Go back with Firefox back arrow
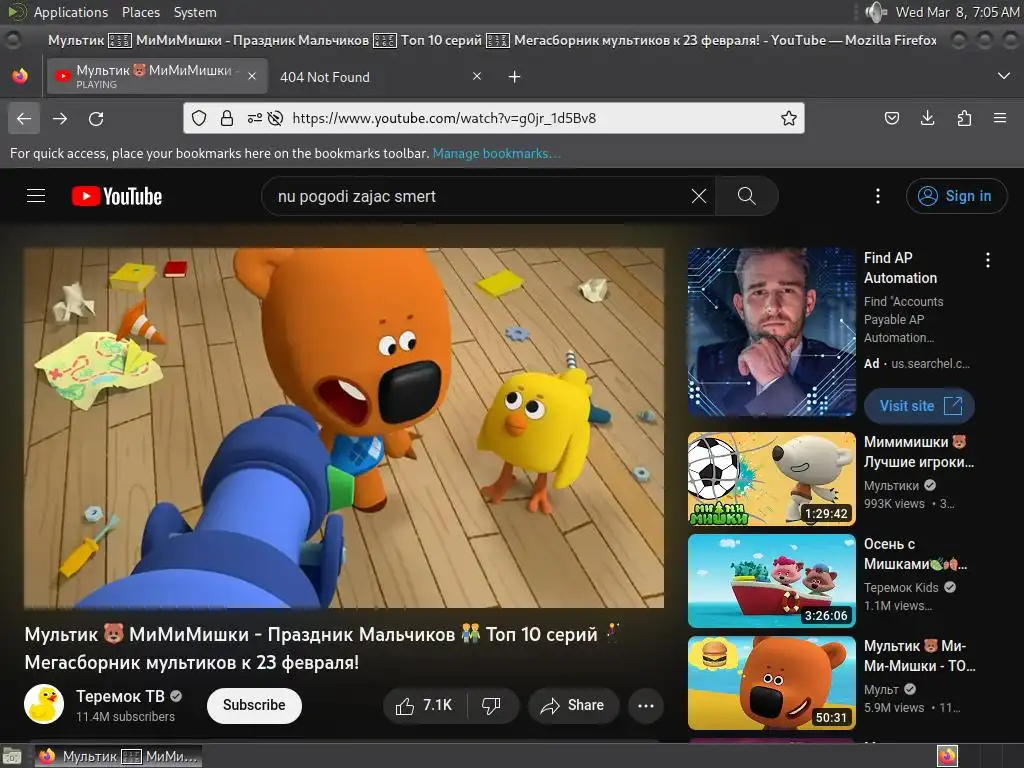 24,118
